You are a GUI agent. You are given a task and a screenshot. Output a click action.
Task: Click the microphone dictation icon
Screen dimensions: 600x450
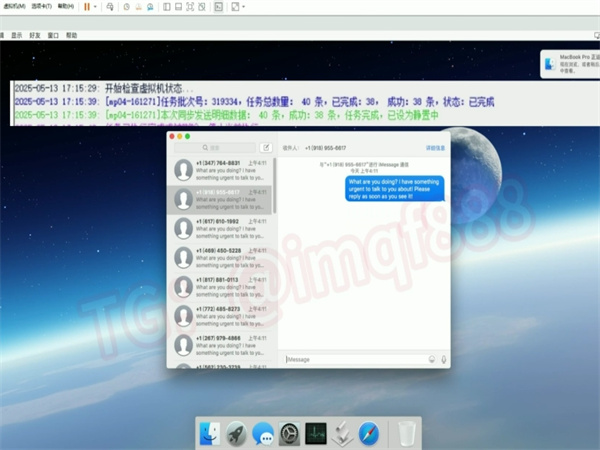tap(443, 359)
